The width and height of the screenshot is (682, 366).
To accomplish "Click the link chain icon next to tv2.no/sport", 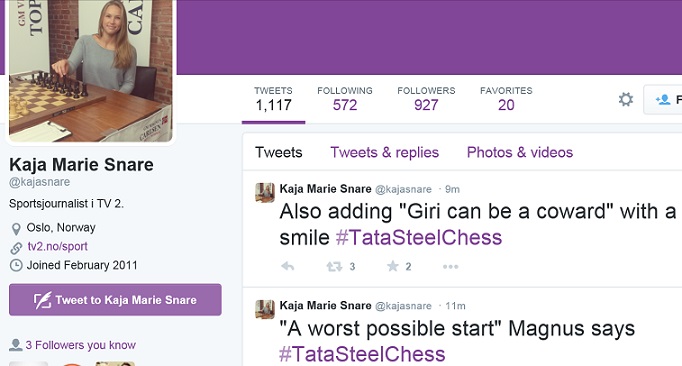I will click(x=16, y=248).
